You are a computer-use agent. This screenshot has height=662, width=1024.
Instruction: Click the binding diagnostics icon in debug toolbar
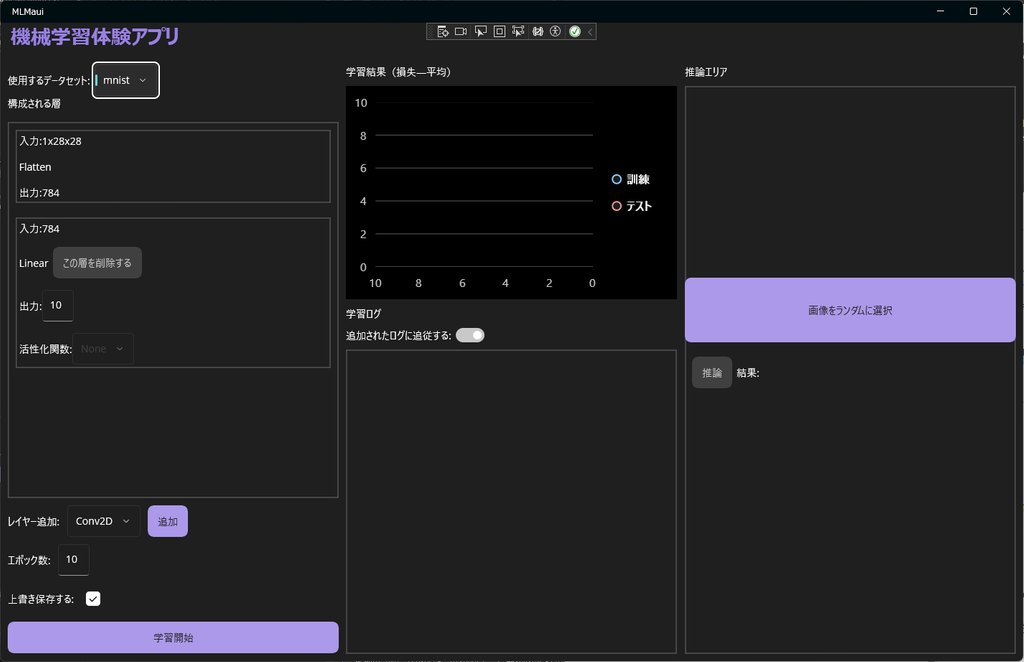coord(537,32)
